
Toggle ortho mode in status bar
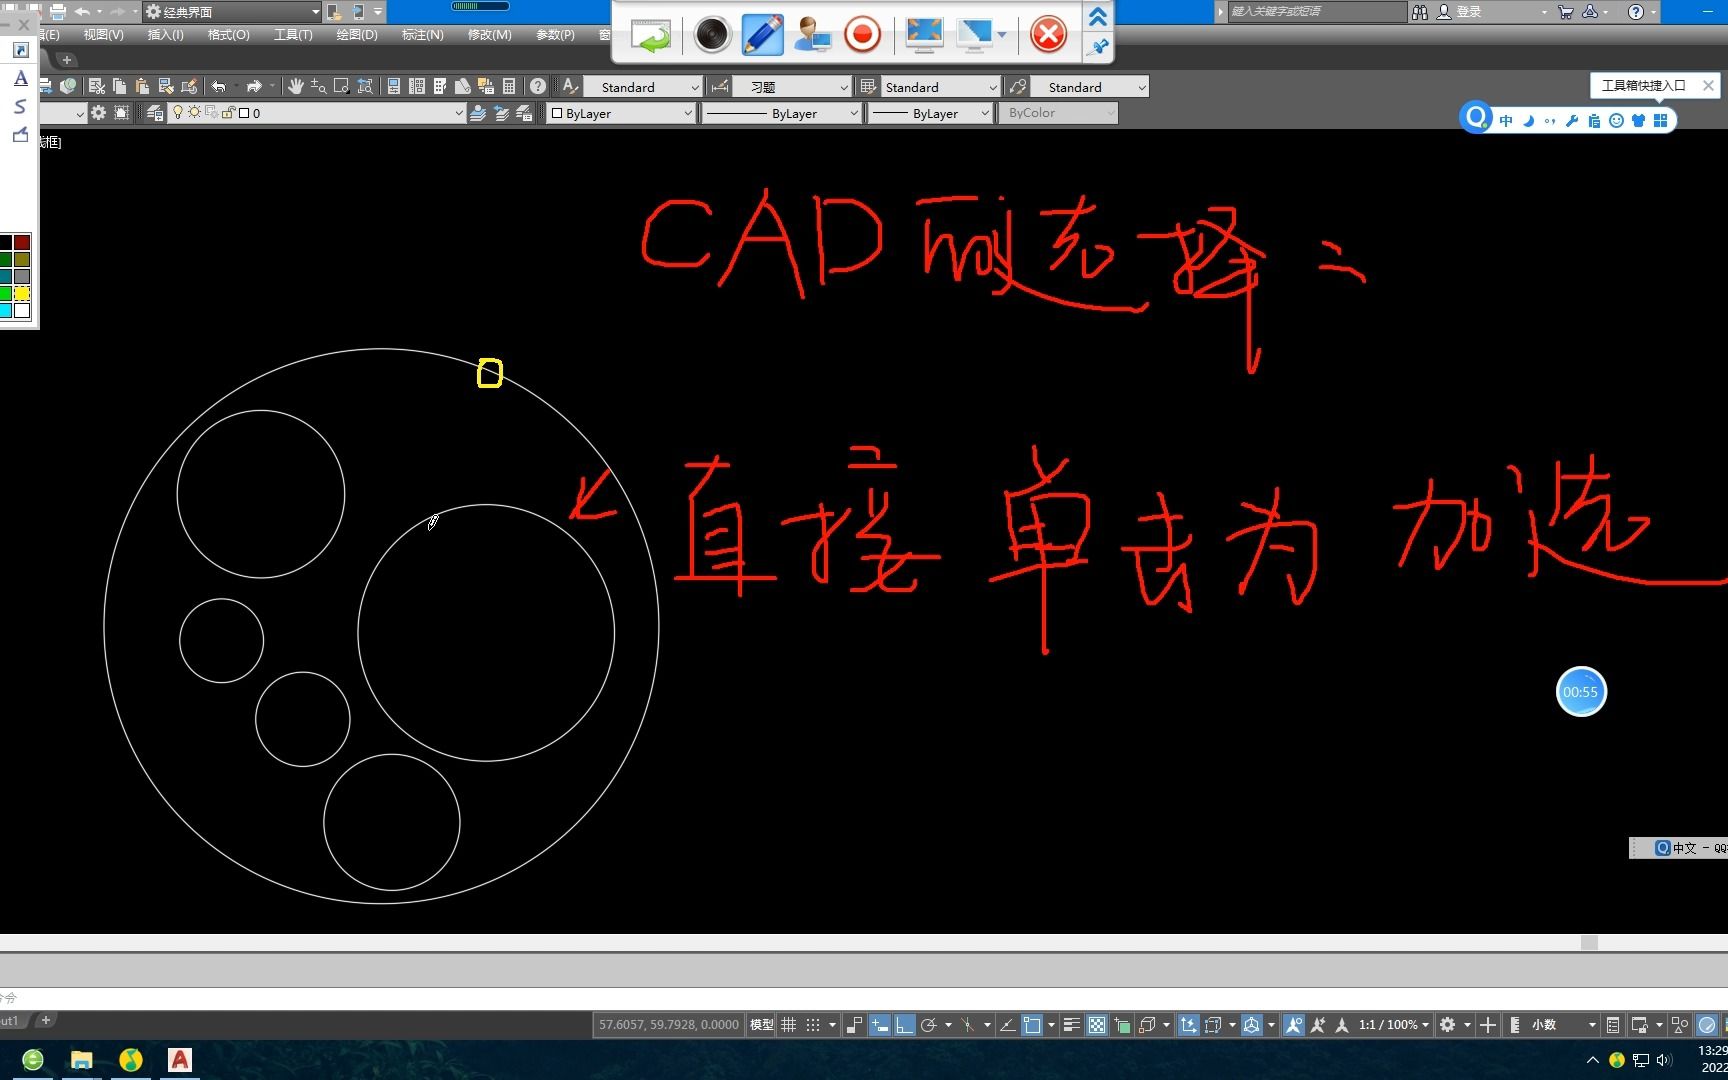904,1025
